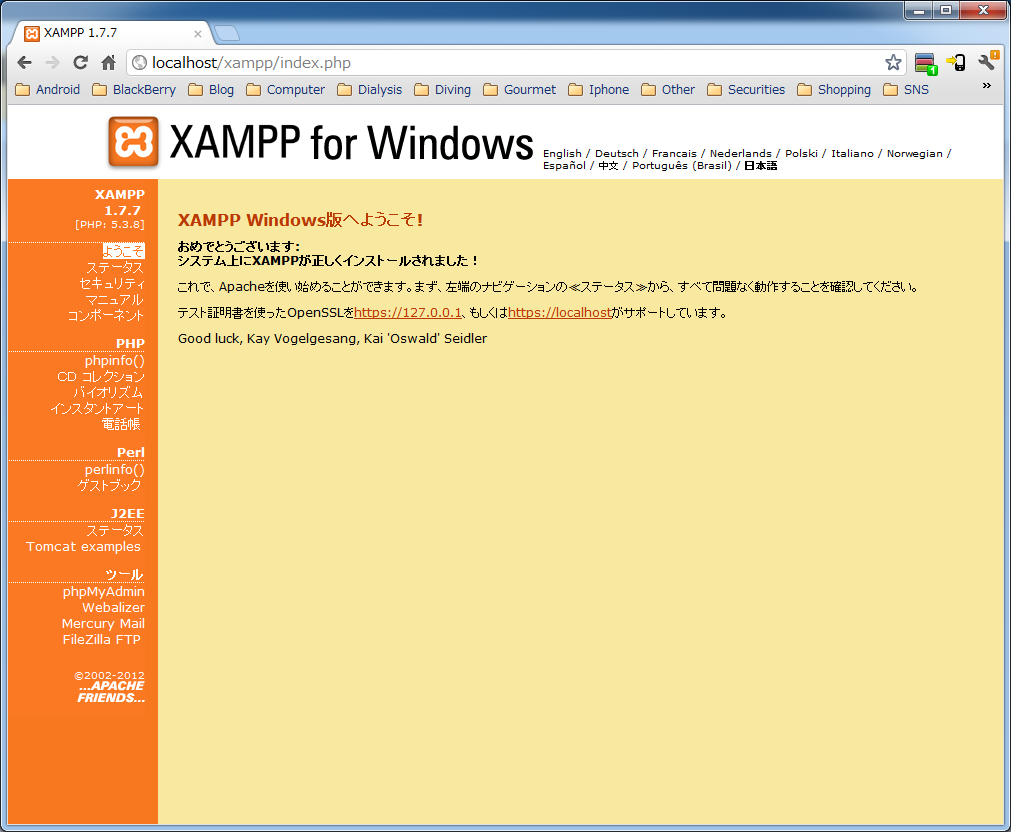Viewport: 1011px width, 832px height.
Task: Open the Other bookmarks folder
Action: [668, 90]
